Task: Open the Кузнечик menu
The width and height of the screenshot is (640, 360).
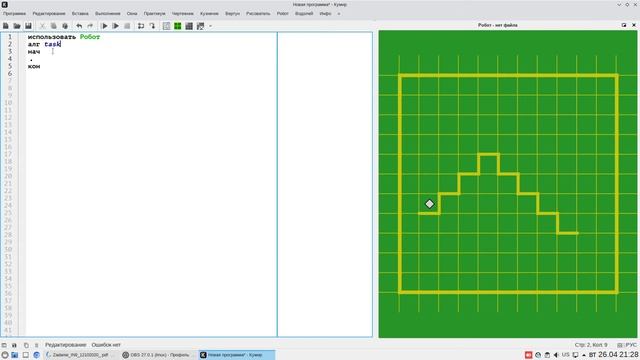Action: click(x=209, y=13)
